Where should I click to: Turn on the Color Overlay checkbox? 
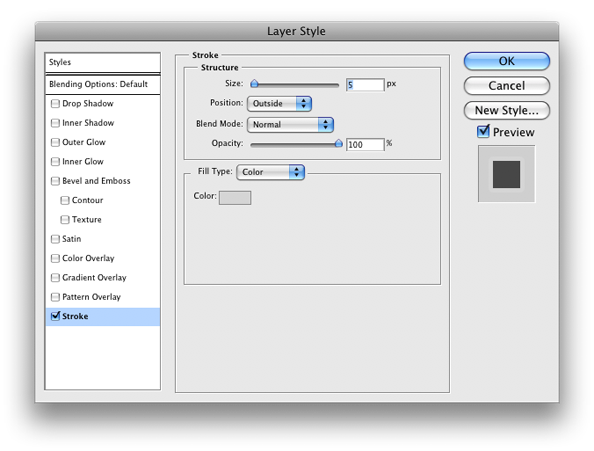pyautogui.click(x=55, y=258)
